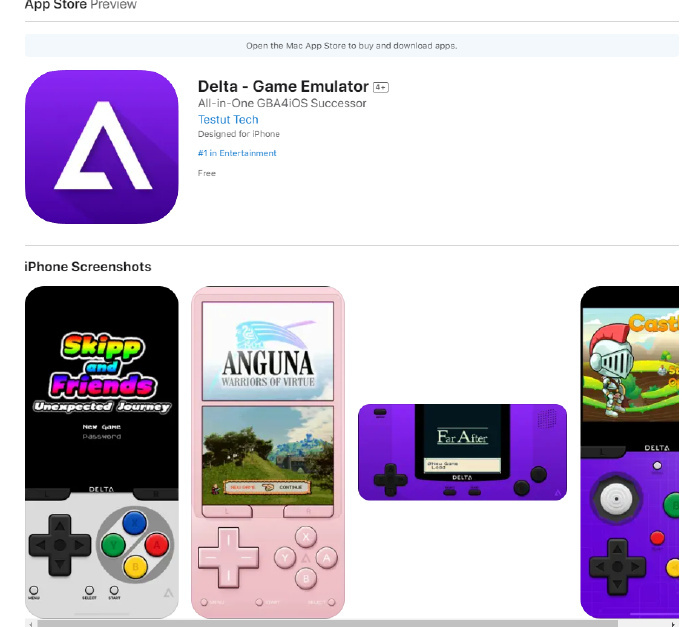Image resolution: width=690 pixels, height=627 pixels.
Task: Click the Designed for iPhone text
Action: click(x=239, y=134)
